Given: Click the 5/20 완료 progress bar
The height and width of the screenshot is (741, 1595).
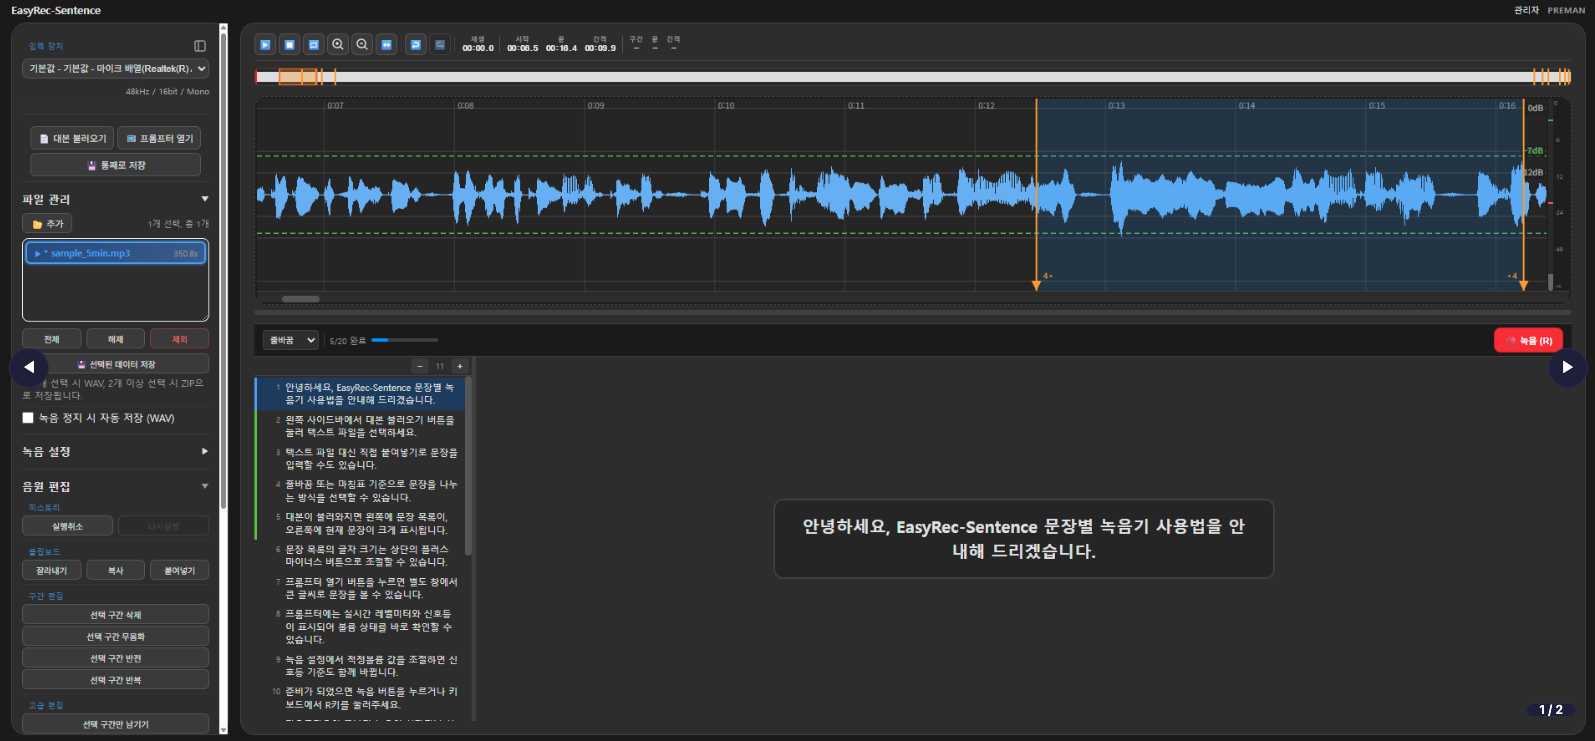Looking at the screenshot, I should coord(404,341).
